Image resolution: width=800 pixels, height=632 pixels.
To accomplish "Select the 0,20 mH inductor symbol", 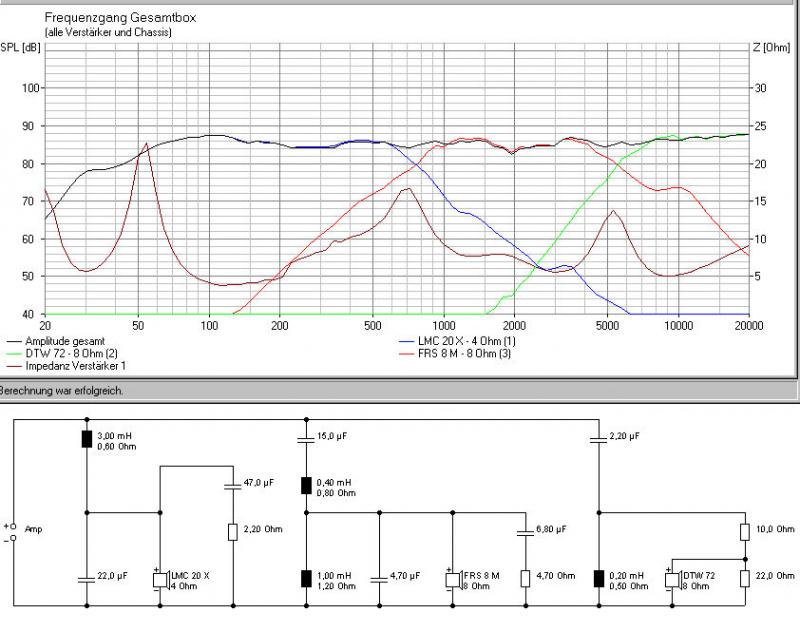I will (x=598, y=579).
